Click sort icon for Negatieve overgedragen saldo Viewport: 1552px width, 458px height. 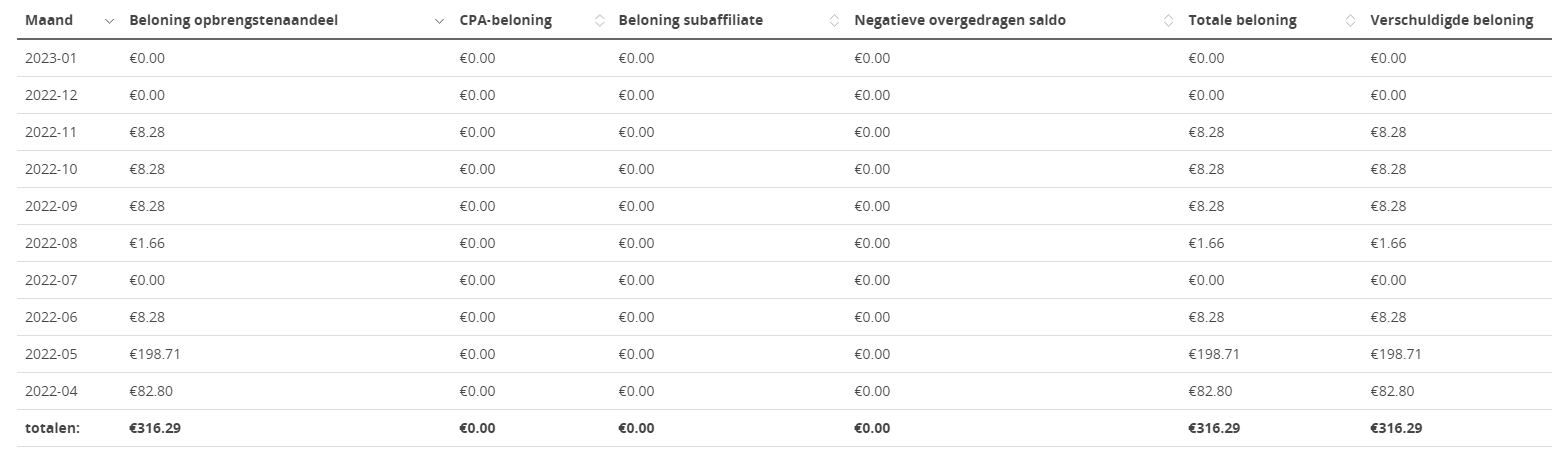tap(1169, 21)
